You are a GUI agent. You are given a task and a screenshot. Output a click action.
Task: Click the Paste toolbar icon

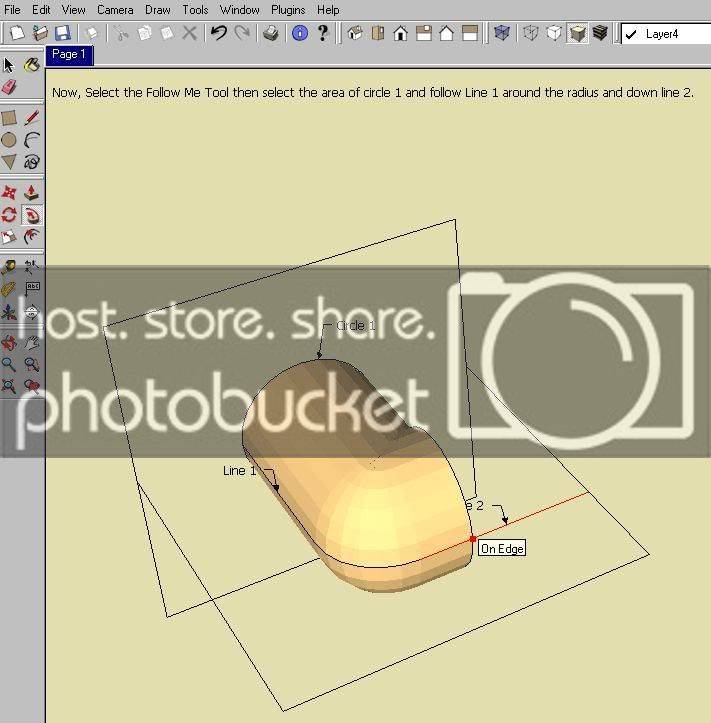[166, 33]
